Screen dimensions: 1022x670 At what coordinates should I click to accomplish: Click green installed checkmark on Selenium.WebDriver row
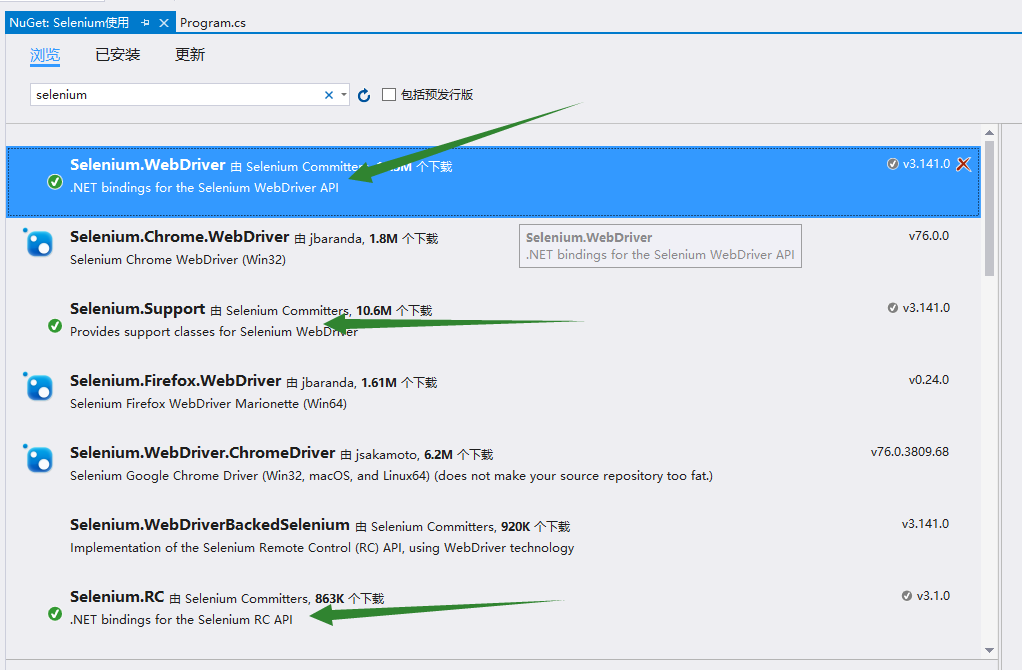[x=55, y=182]
